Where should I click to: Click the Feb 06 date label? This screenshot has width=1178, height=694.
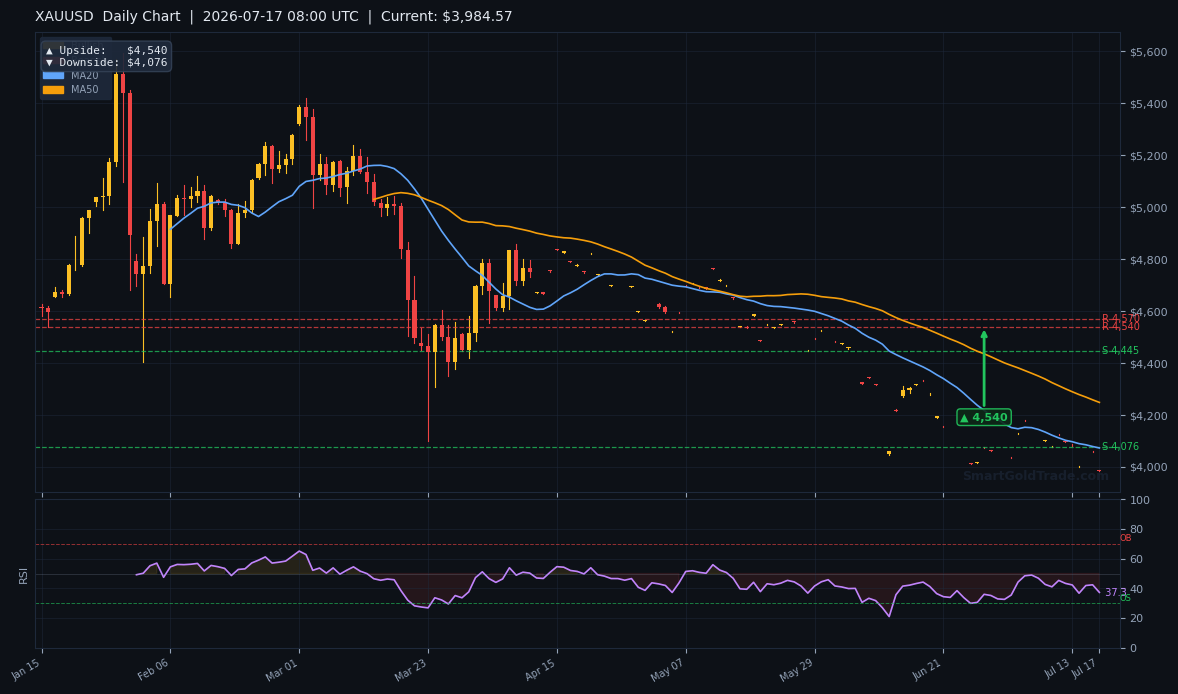(154, 668)
